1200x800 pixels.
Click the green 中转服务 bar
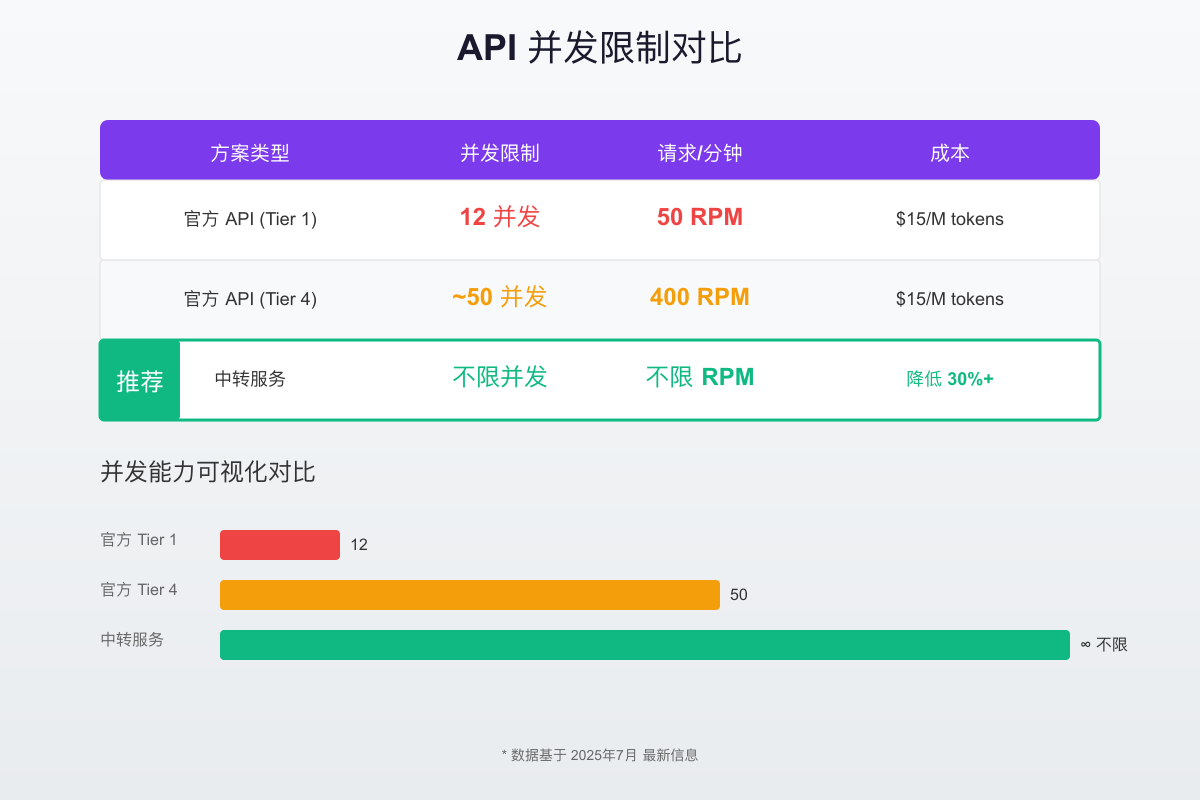coord(645,644)
